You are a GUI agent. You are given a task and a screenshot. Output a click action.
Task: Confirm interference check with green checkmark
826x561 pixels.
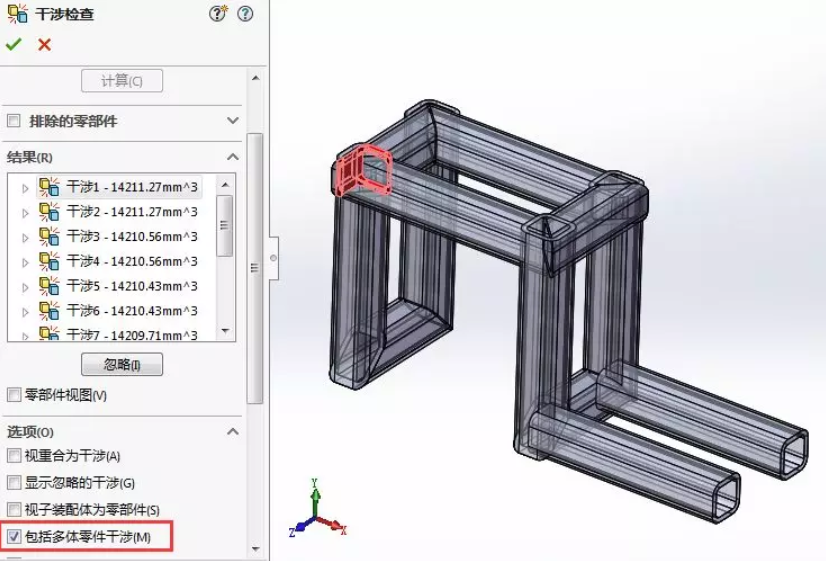pyautogui.click(x=13, y=44)
